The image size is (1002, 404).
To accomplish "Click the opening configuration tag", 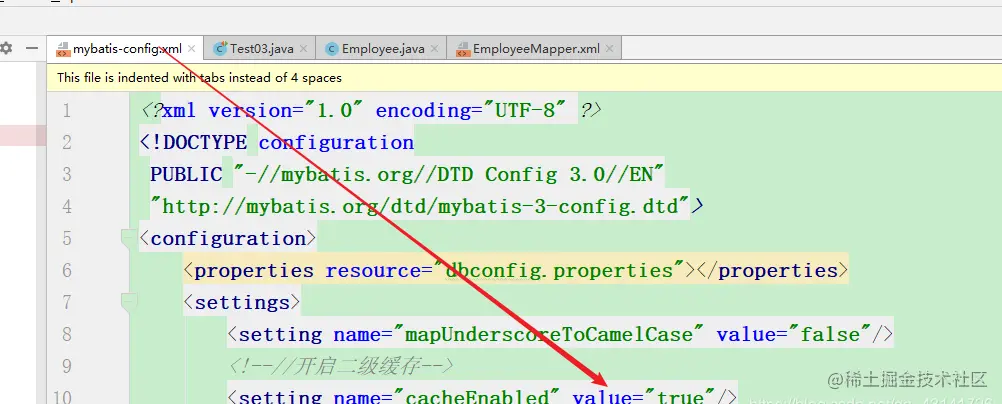I will click(x=227, y=238).
